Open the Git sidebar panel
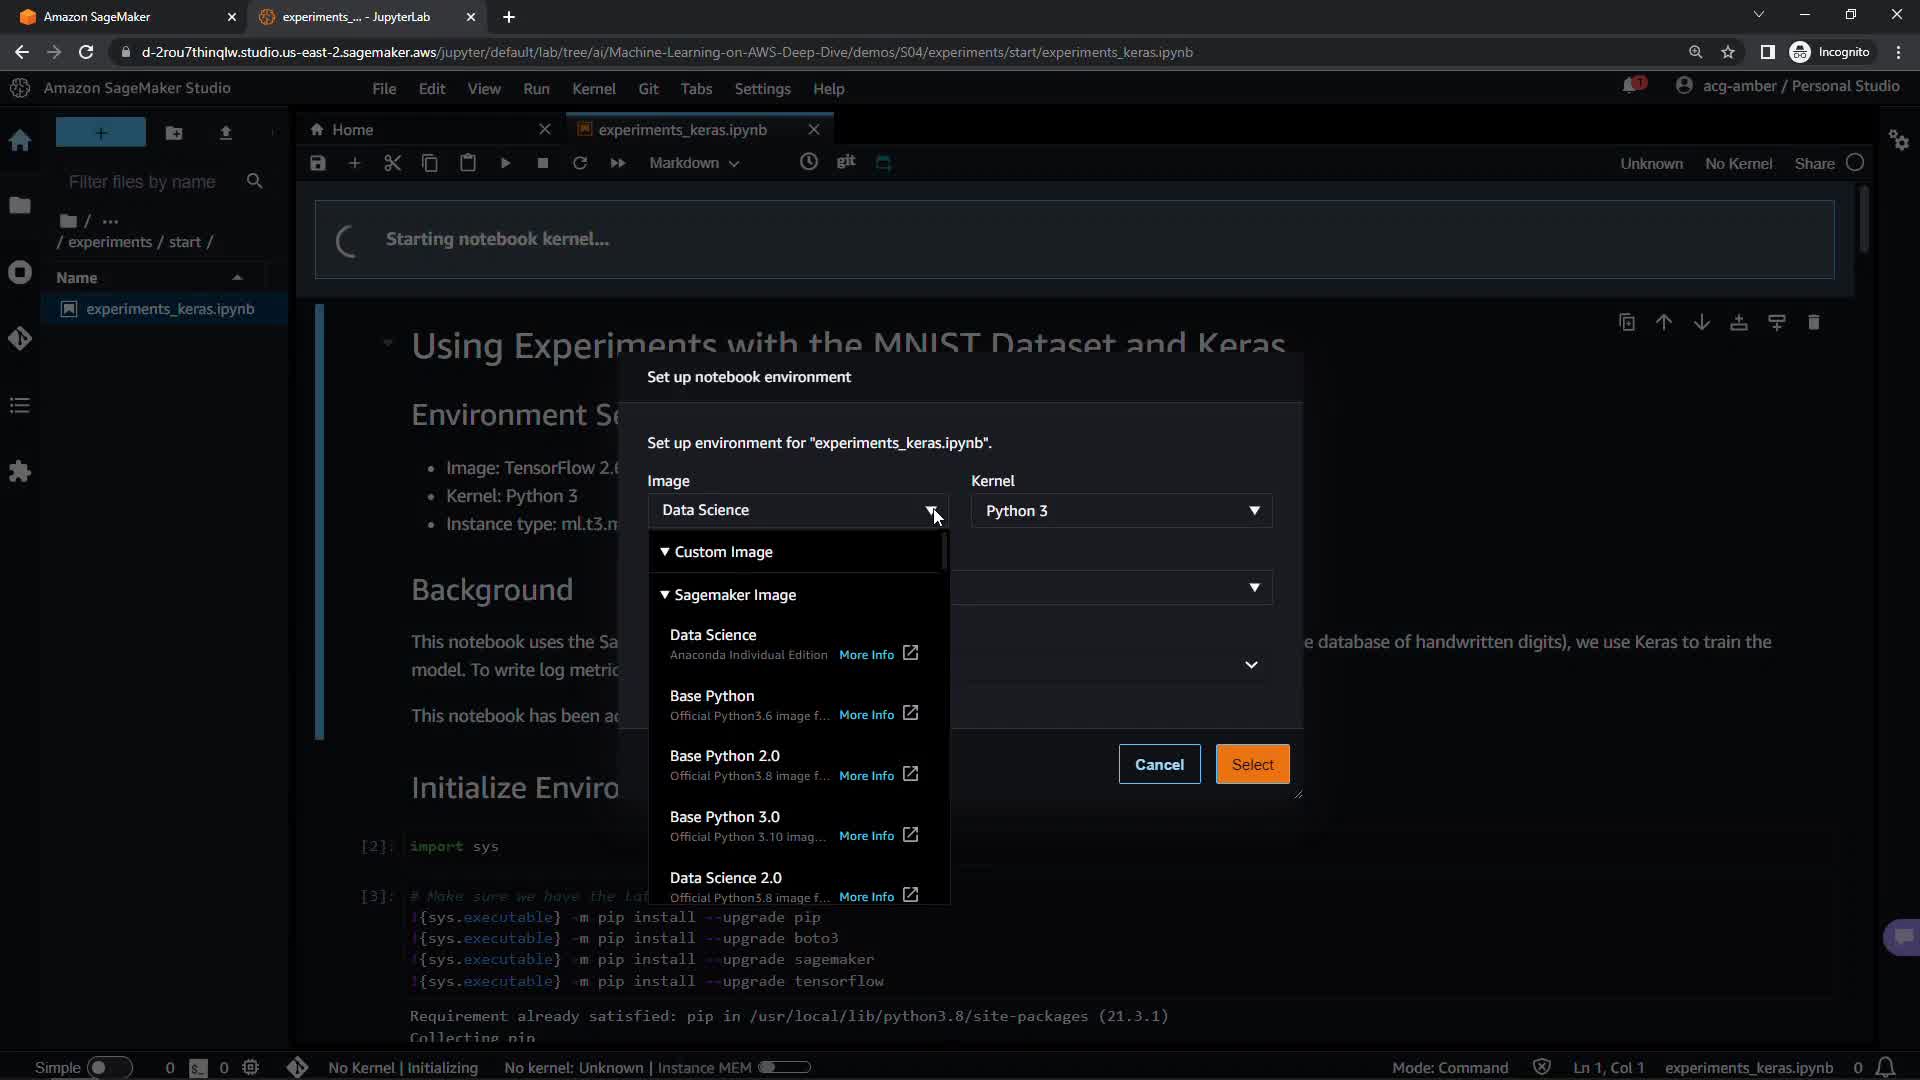This screenshot has height=1080, width=1920. click(20, 339)
